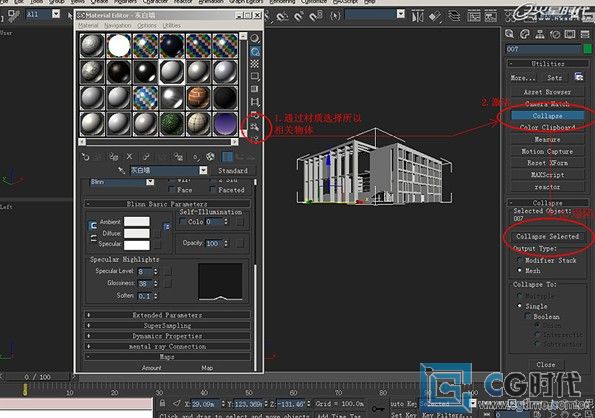The image size is (595, 418).
Task: Click the Collapse Selected button
Action: click(547, 236)
